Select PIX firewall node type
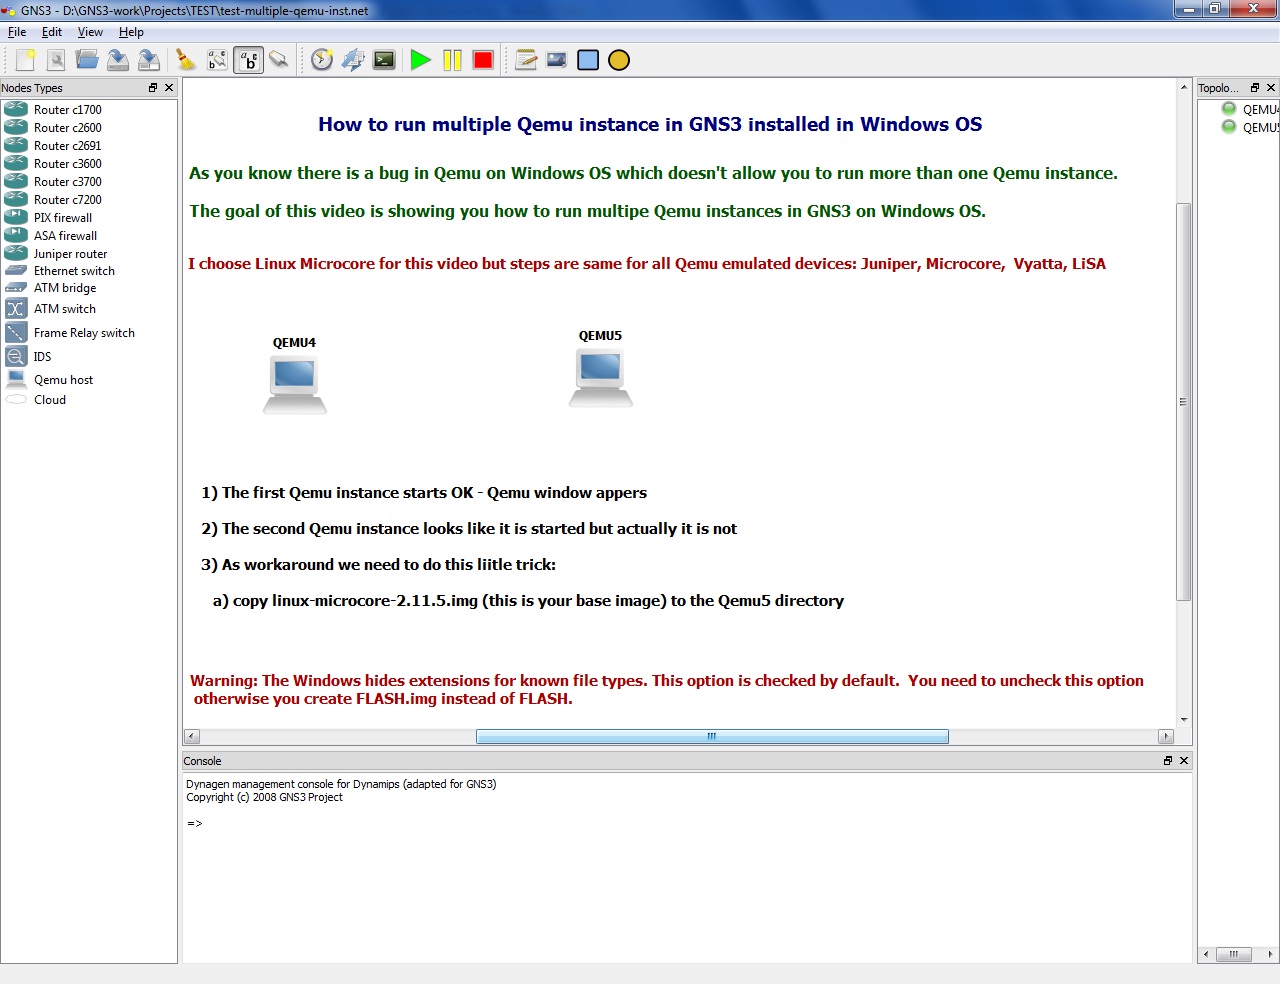The image size is (1280, 984). point(63,218)
